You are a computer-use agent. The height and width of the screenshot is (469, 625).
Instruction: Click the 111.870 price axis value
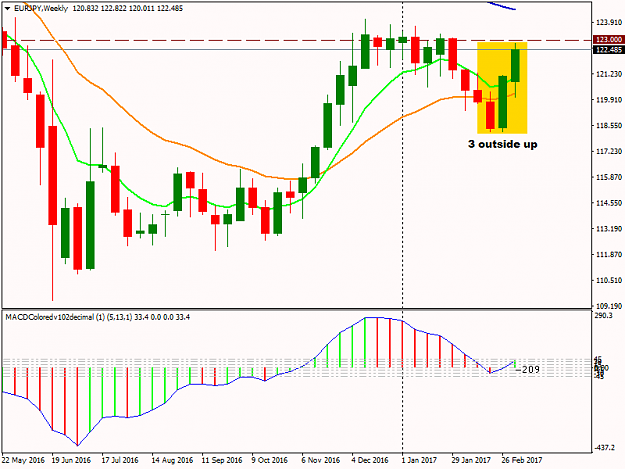coord(609,255)
